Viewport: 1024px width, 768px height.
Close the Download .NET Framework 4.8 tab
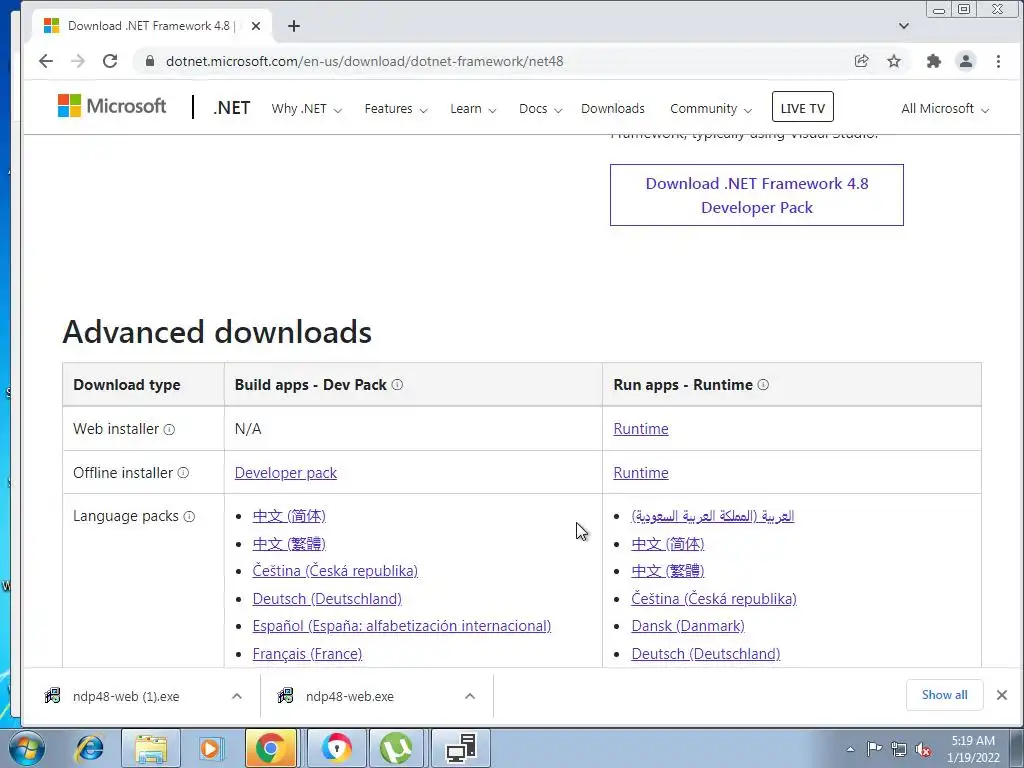[256, 26]
